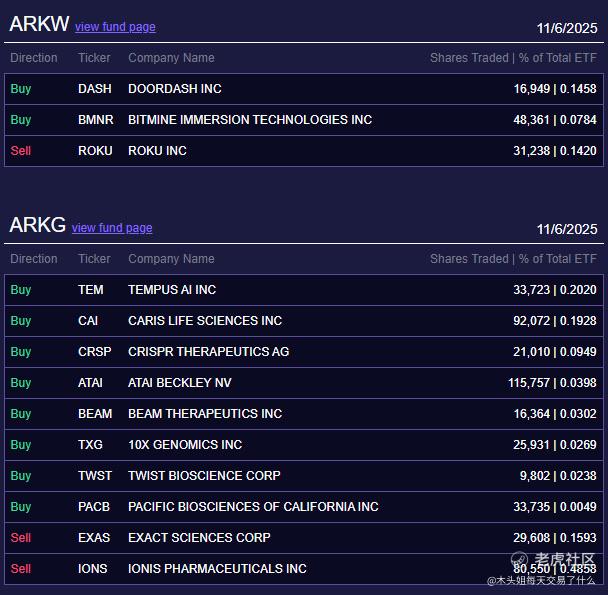Click the Buy label in CRSP row

tap(21, 352)
